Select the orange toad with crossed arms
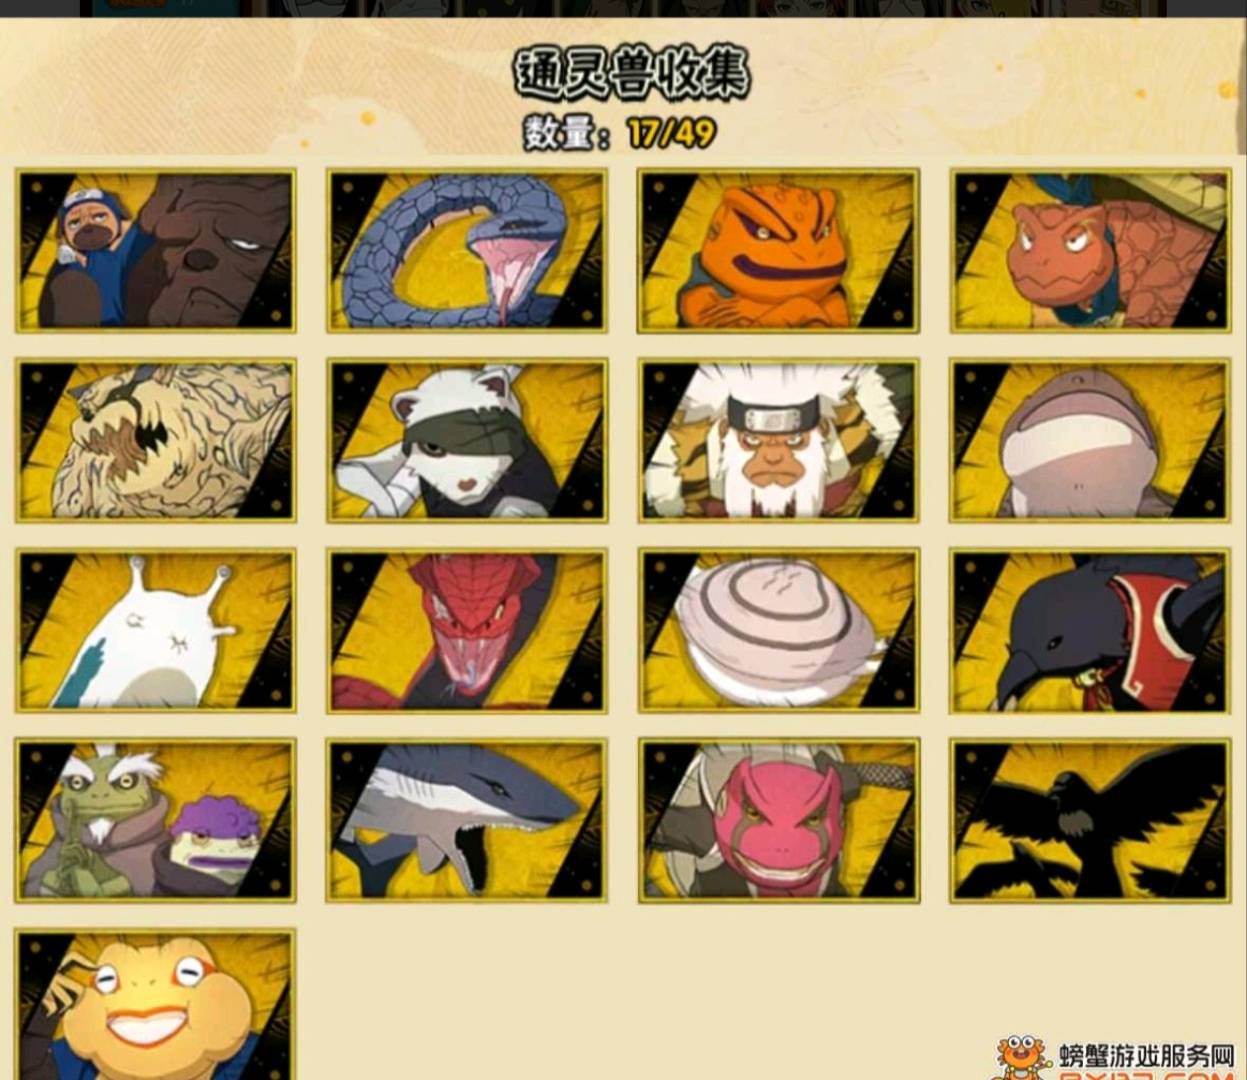 (x=779, y=251)
